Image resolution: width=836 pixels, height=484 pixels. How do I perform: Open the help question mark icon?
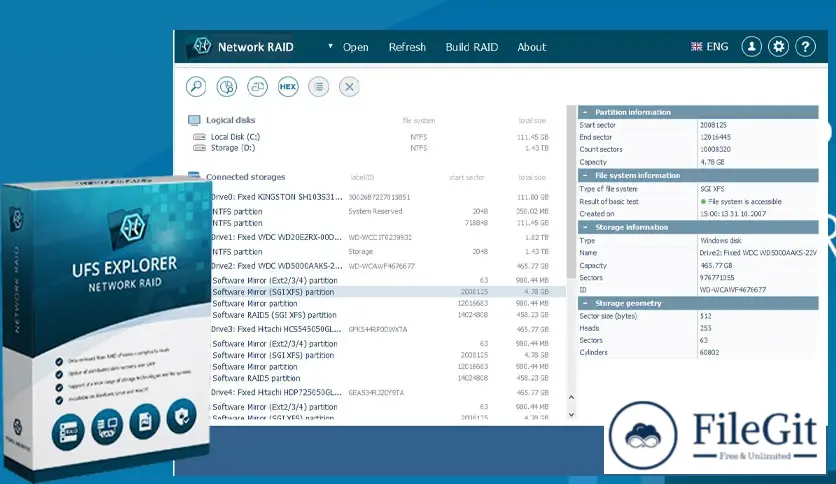806,47
